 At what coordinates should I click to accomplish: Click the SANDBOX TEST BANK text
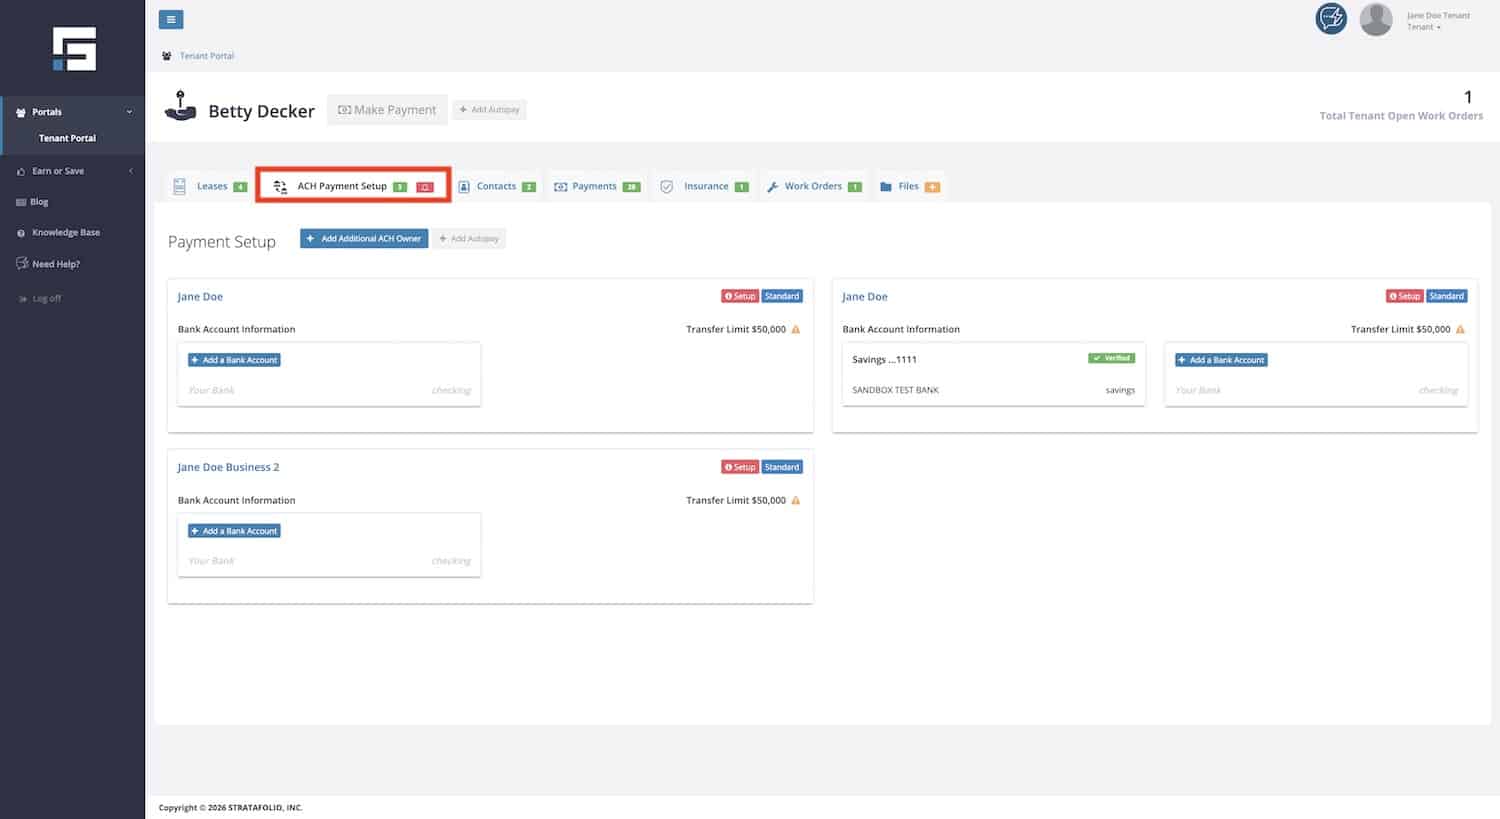point(895,390)
